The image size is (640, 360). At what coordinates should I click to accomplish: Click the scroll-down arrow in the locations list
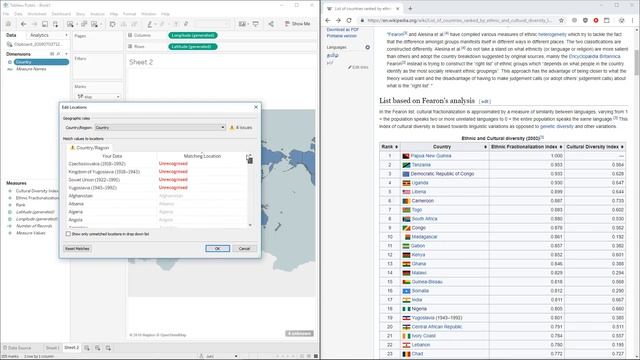(x=250, y=225)
